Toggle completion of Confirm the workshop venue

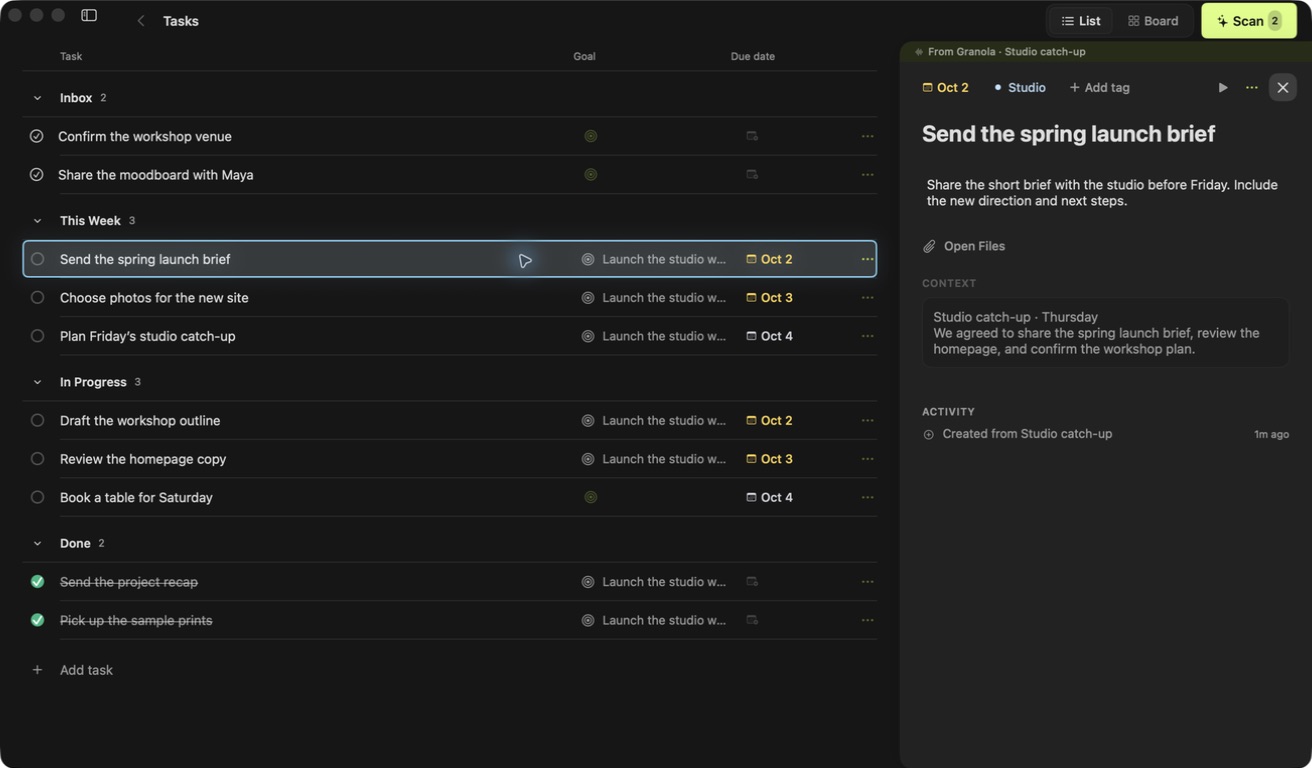tap(37, 136)
